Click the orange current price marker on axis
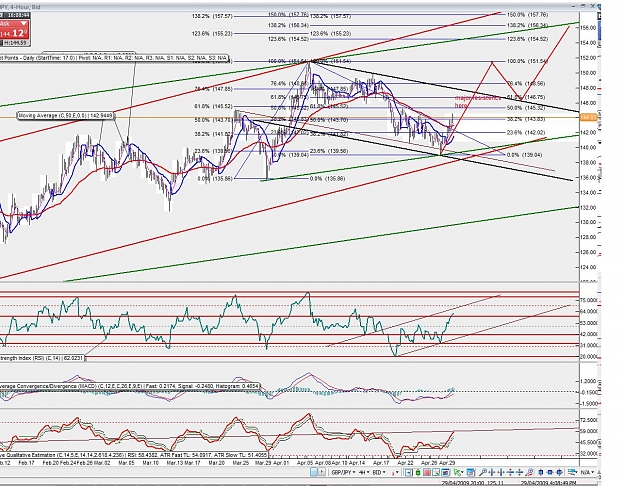This screenshot has height=486, width=625. click(587, 118)
